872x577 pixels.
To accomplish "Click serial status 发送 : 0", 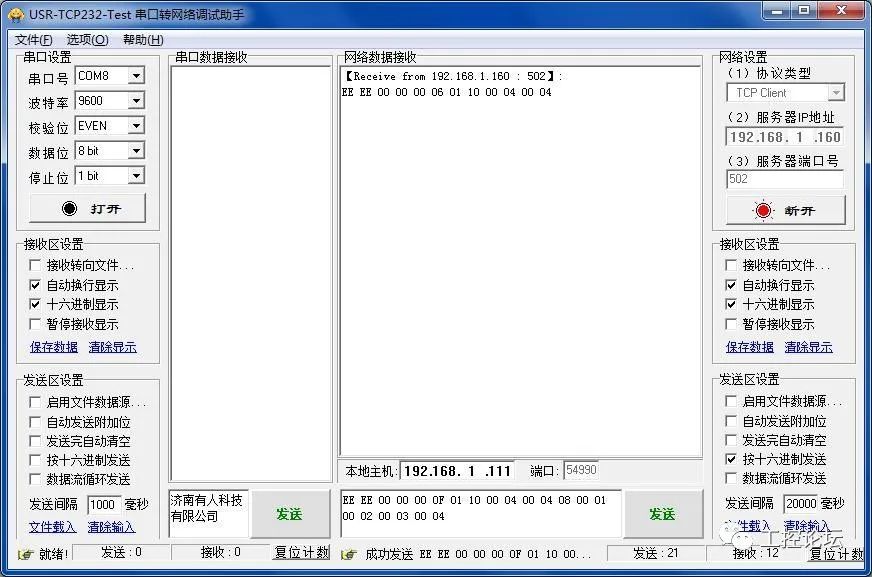I will (x=121, y=552).
